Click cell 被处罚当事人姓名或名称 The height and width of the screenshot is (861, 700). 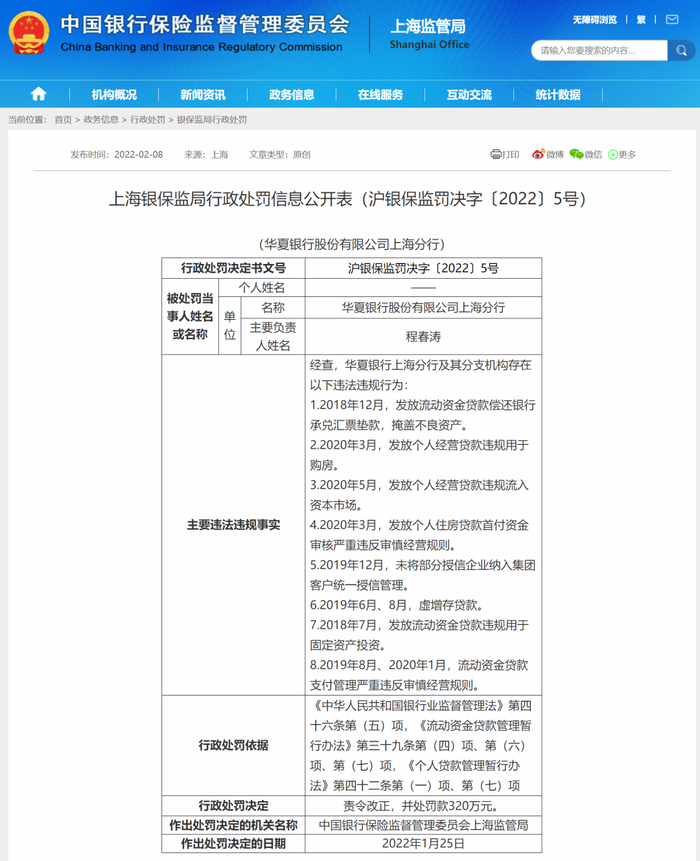(x=190, y=316)
